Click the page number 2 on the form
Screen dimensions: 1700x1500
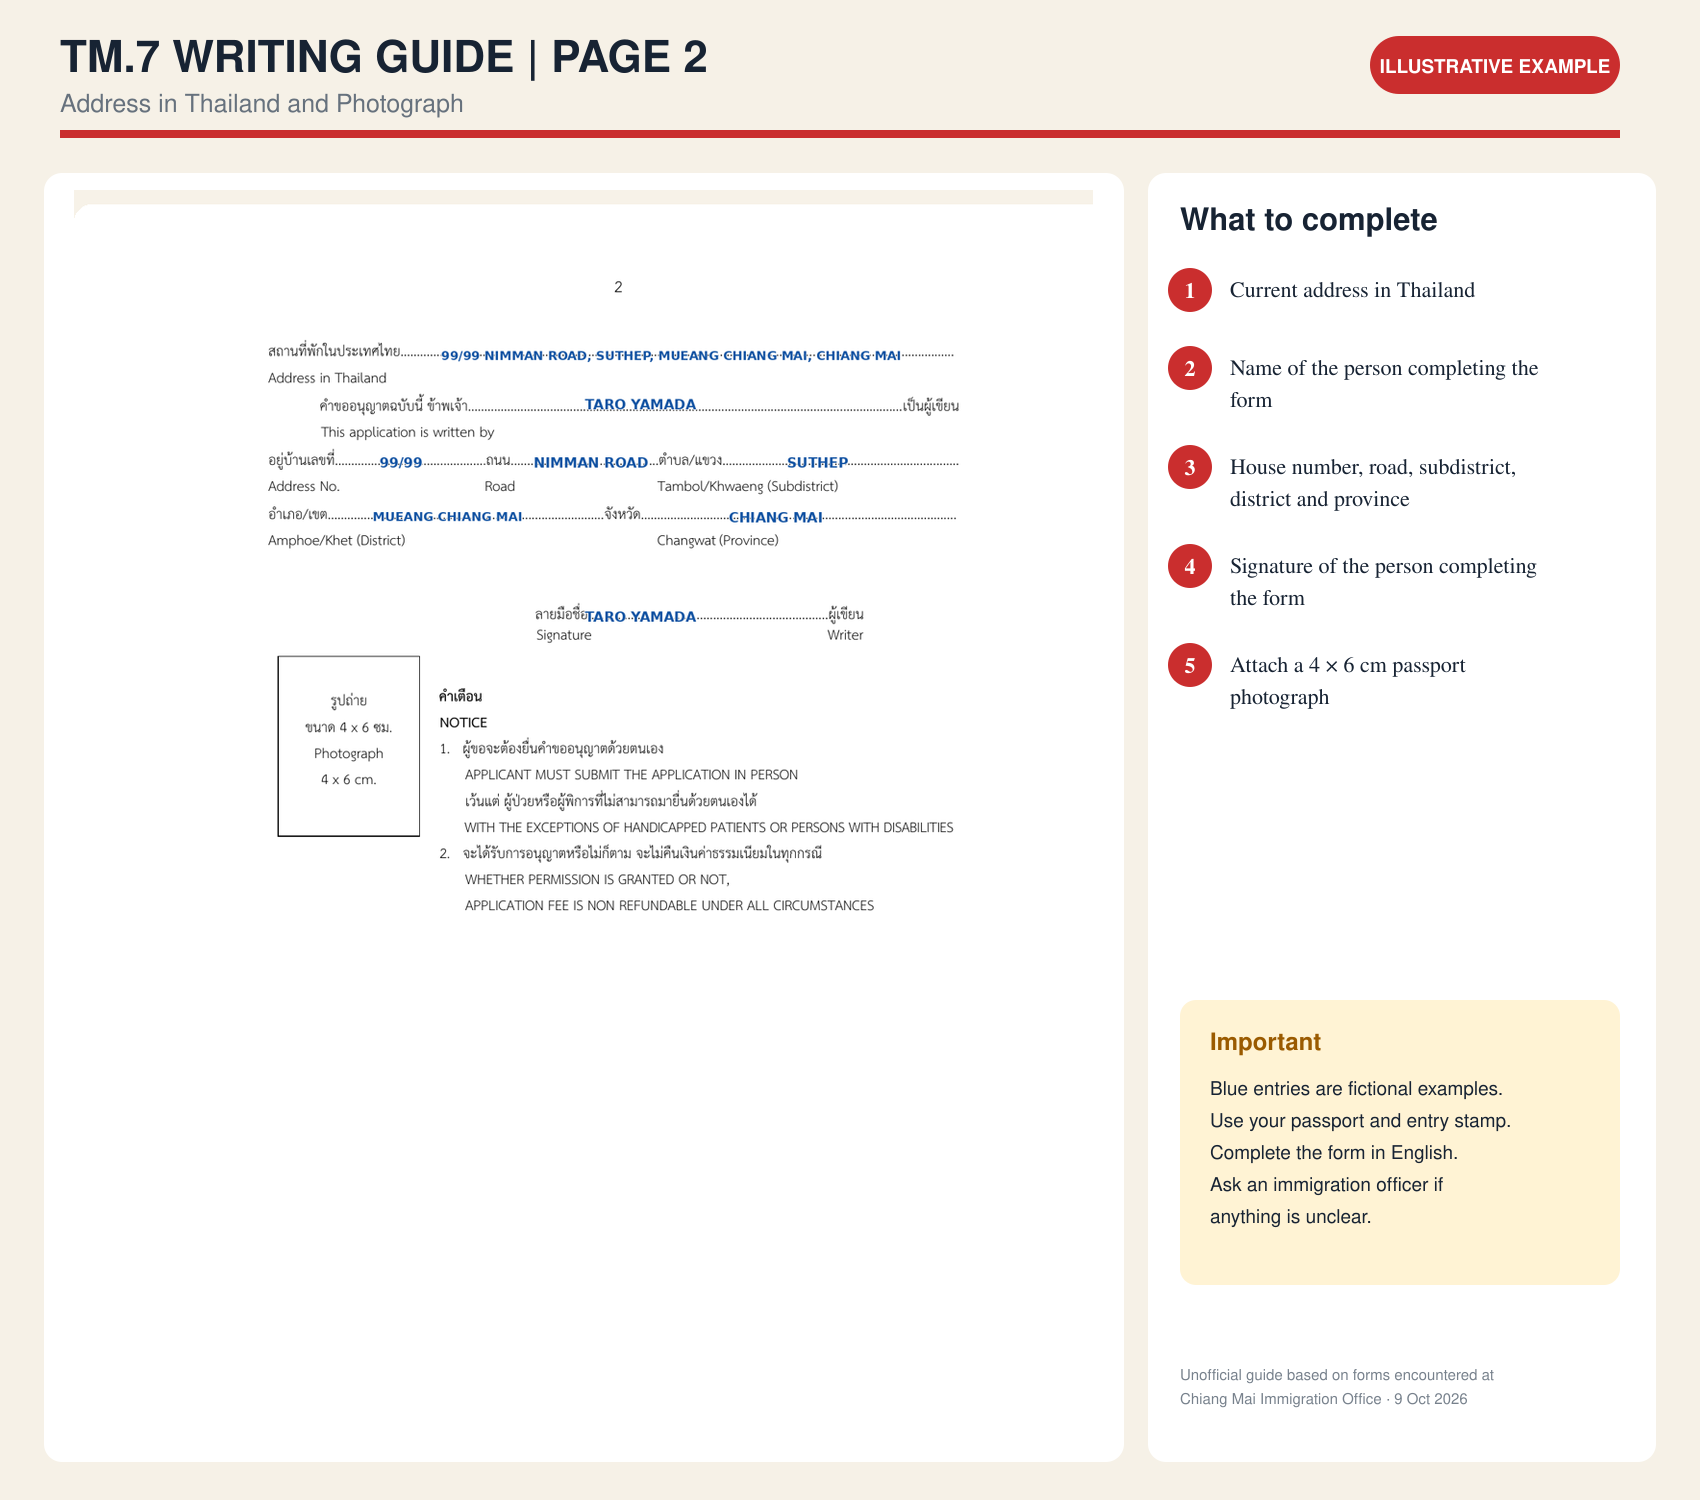point(618,287)
